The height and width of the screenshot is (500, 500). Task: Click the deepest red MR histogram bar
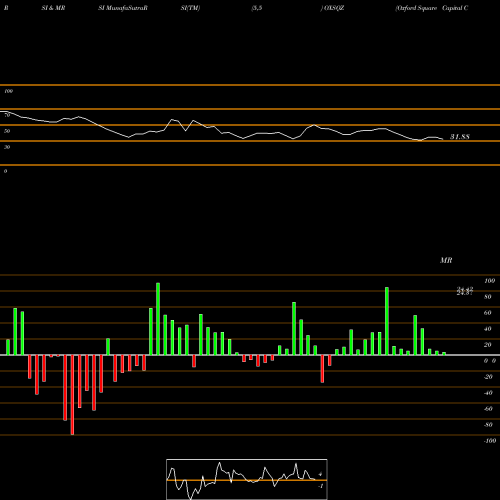[x=72, y=395]
